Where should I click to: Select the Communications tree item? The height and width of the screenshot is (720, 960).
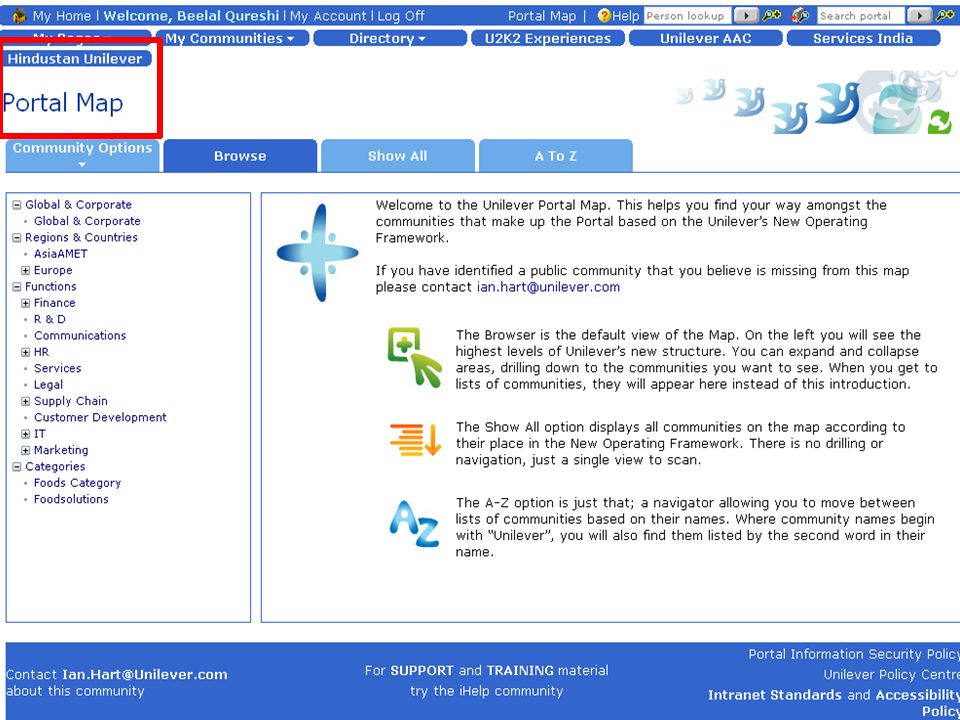80,336
